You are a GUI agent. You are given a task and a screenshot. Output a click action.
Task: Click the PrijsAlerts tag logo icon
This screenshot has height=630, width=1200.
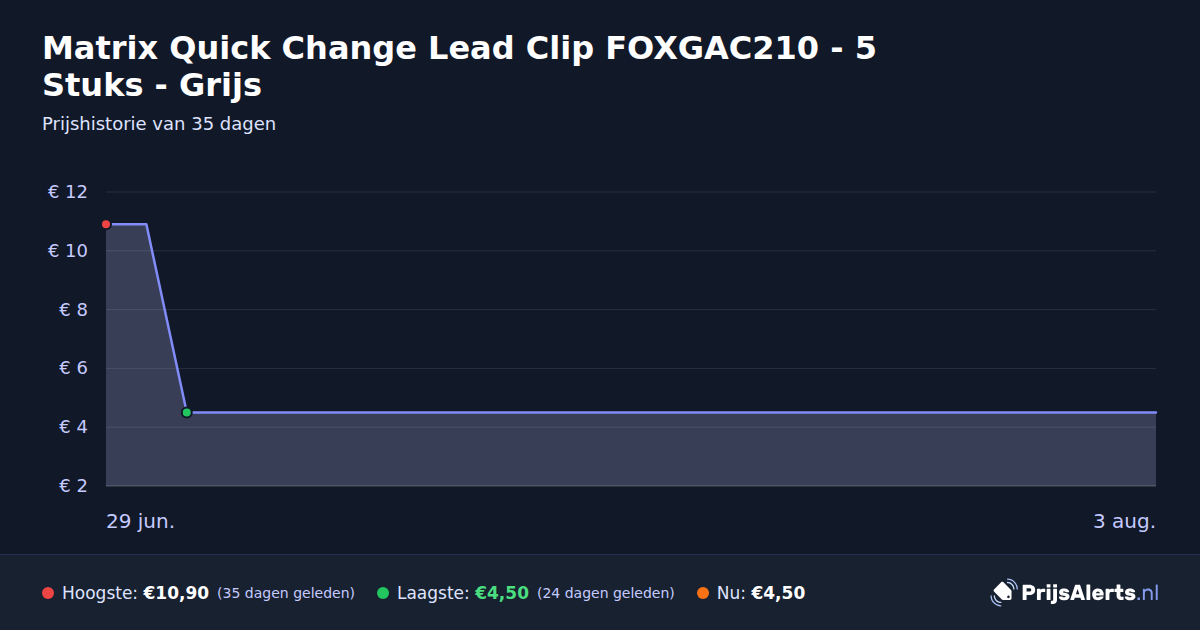coord(1003,593)
